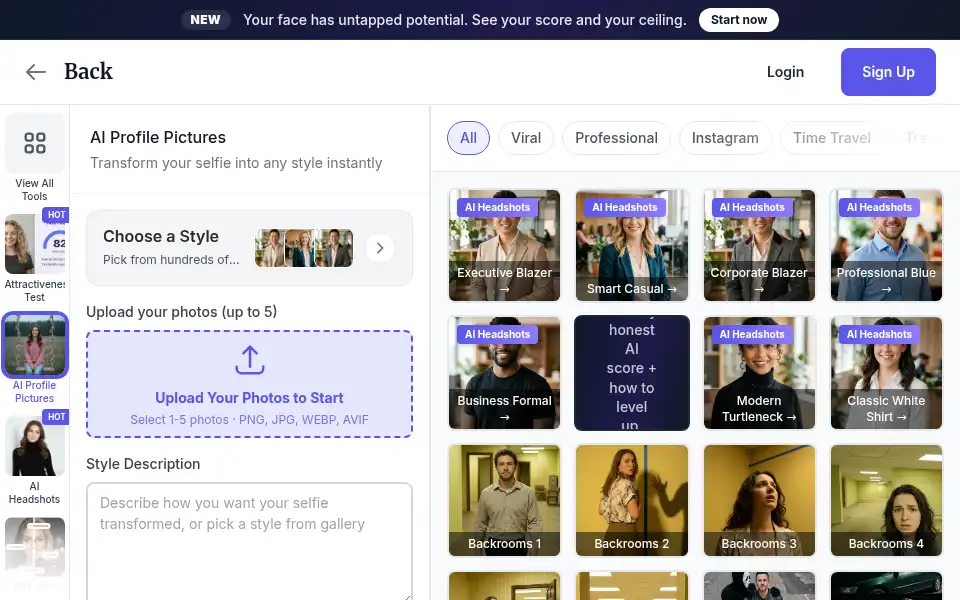
Task: Click the Style Description text field
Action: tap(249, 542)
